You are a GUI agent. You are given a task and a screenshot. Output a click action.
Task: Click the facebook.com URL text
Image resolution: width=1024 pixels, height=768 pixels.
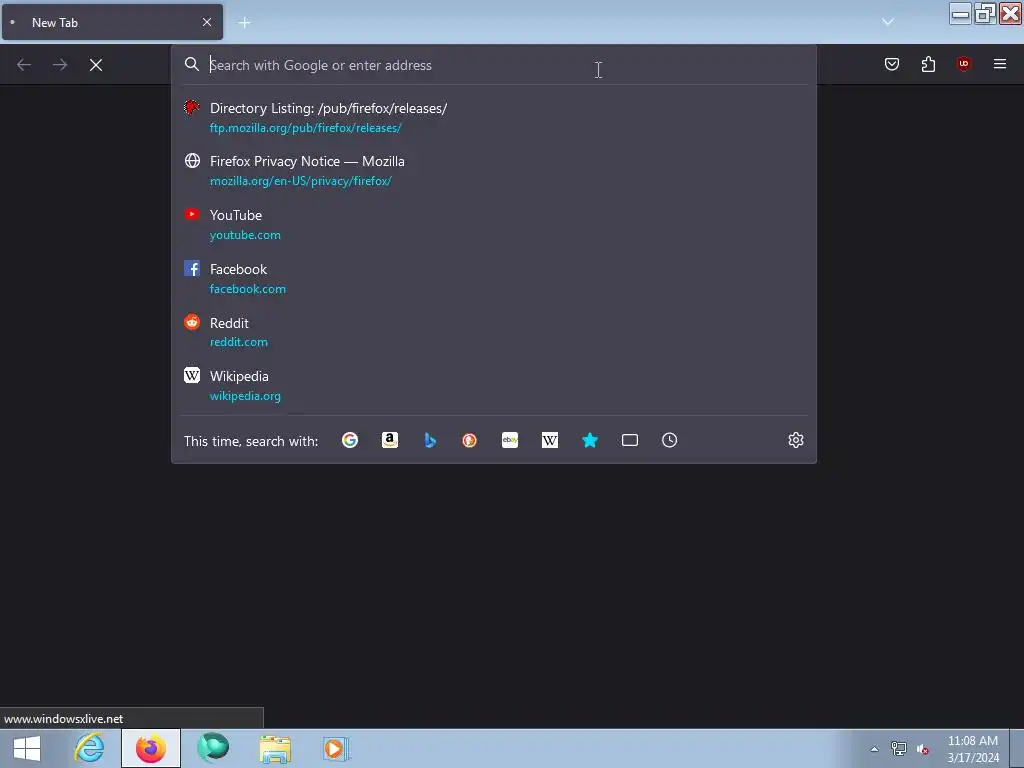pyautogui.click(x=248, y=289)
